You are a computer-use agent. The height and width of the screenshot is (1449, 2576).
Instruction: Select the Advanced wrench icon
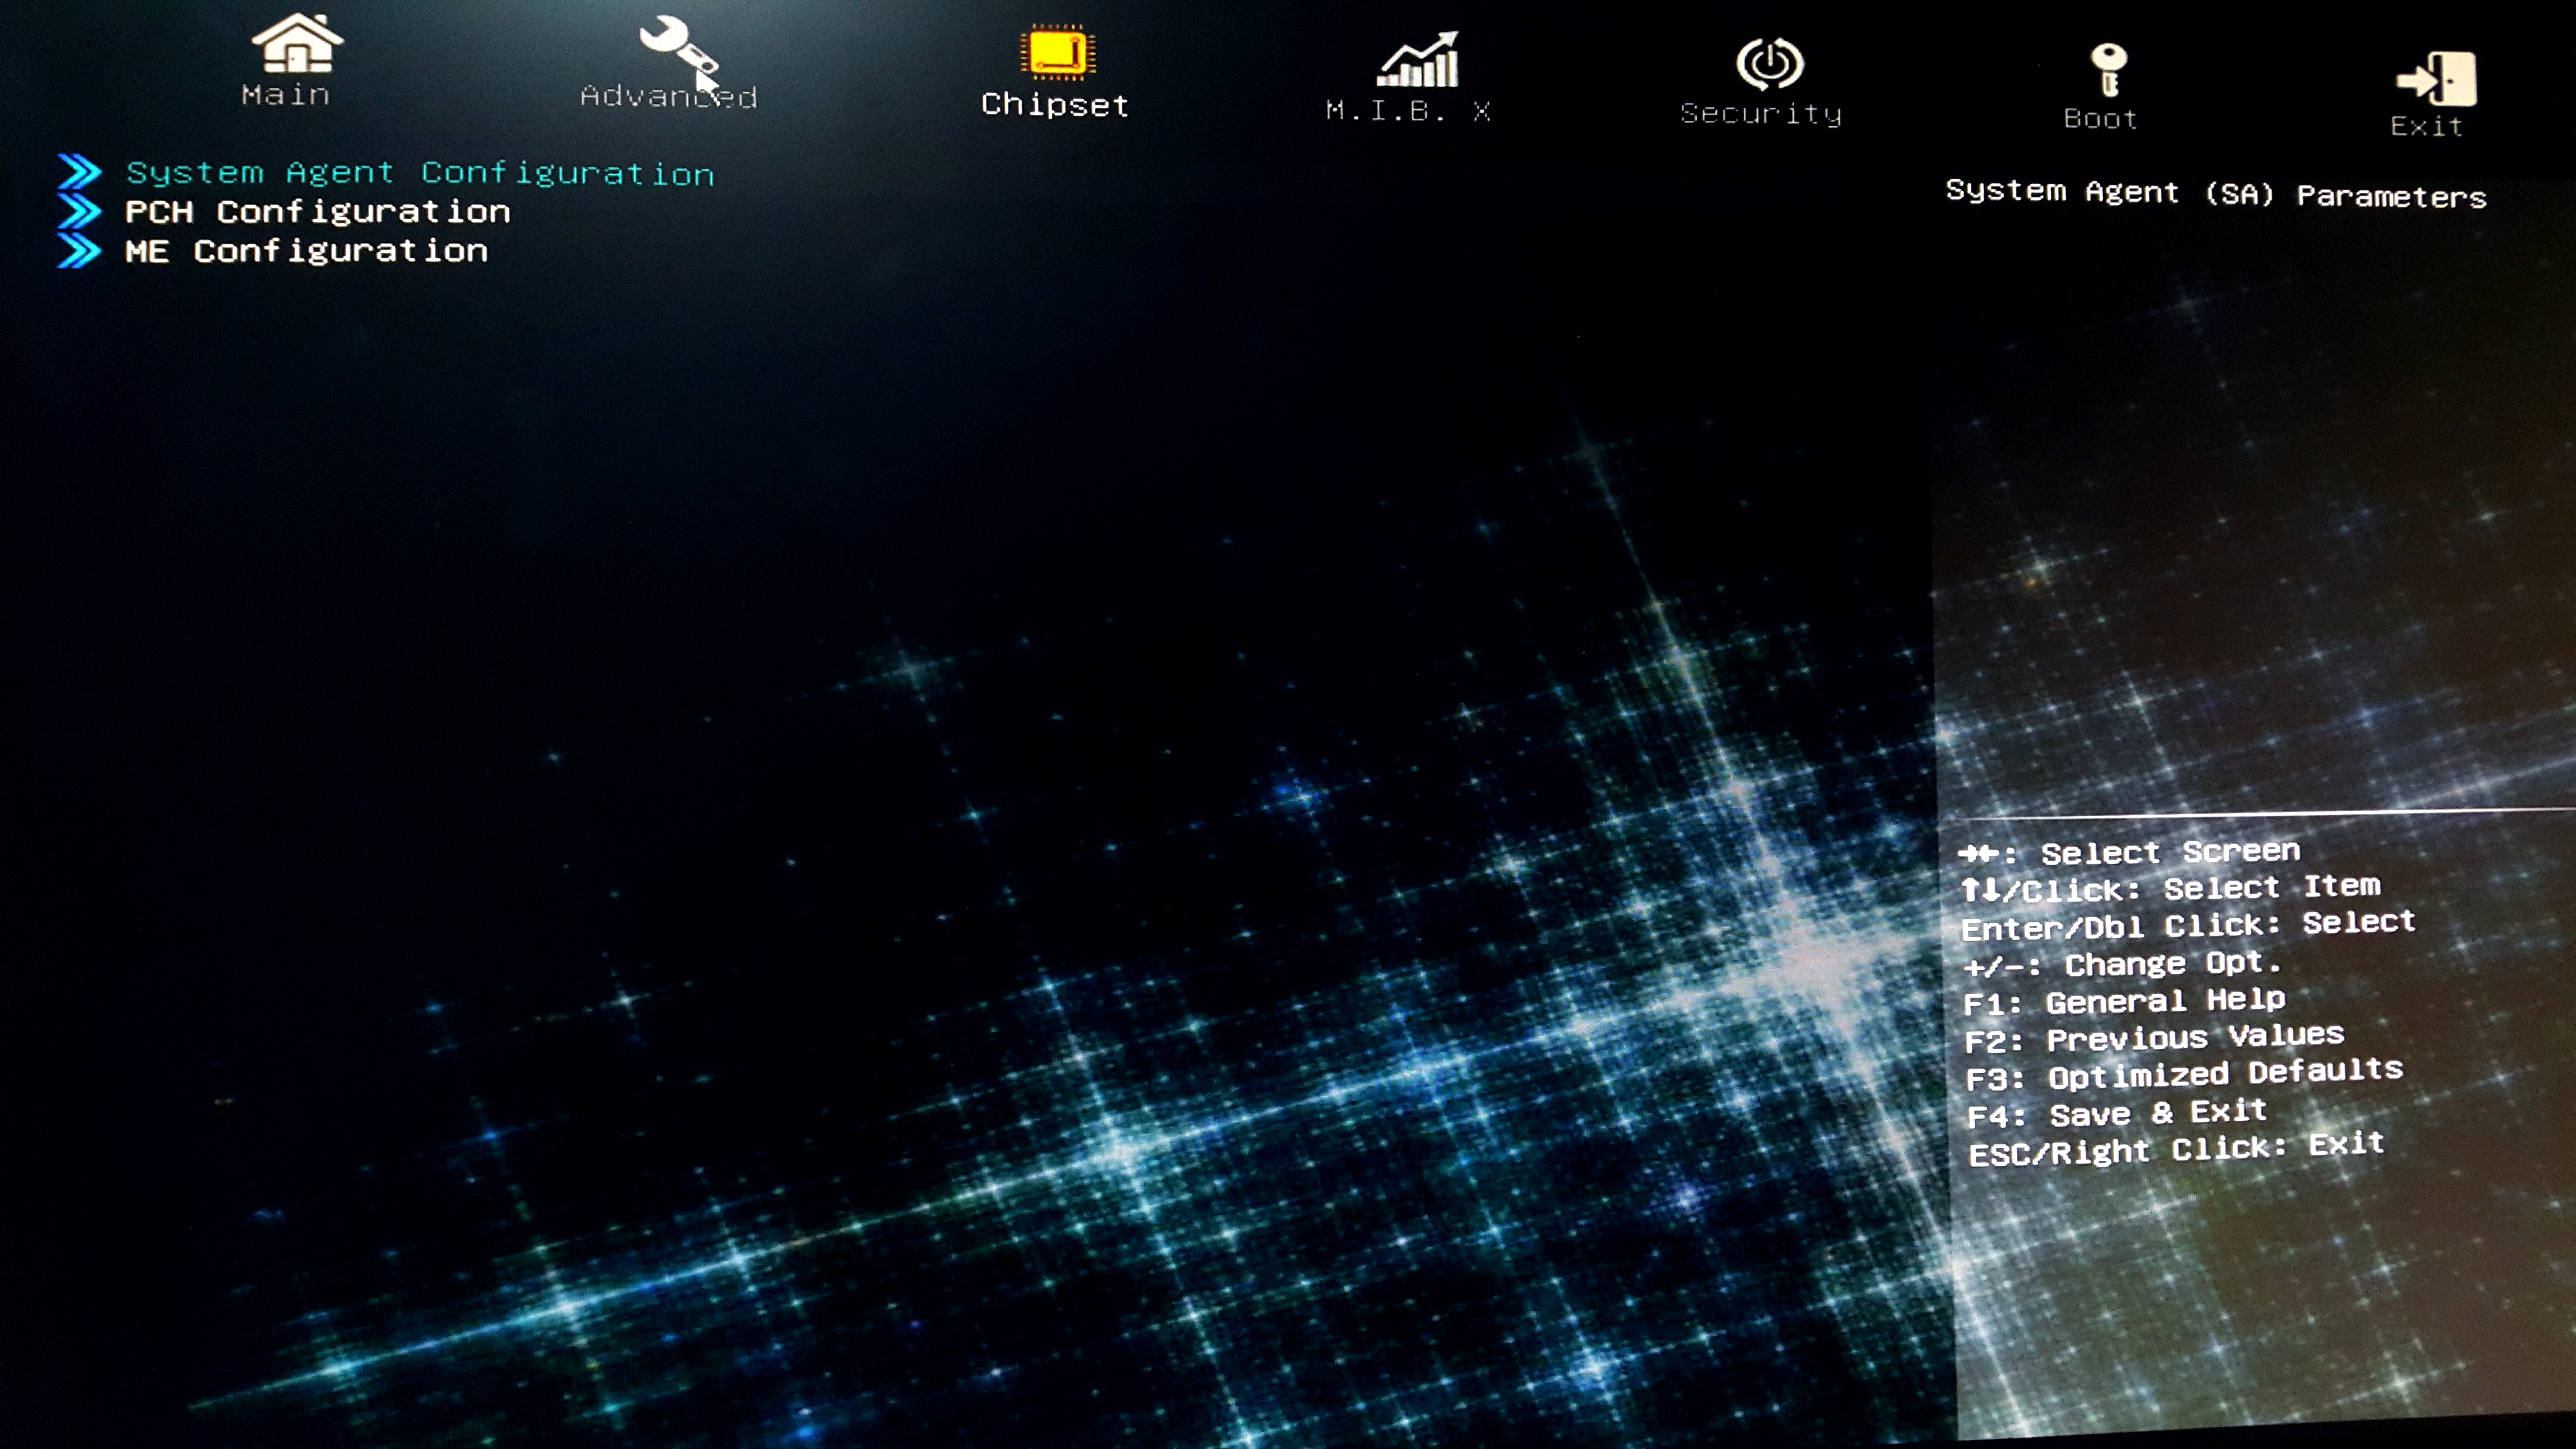678,46
